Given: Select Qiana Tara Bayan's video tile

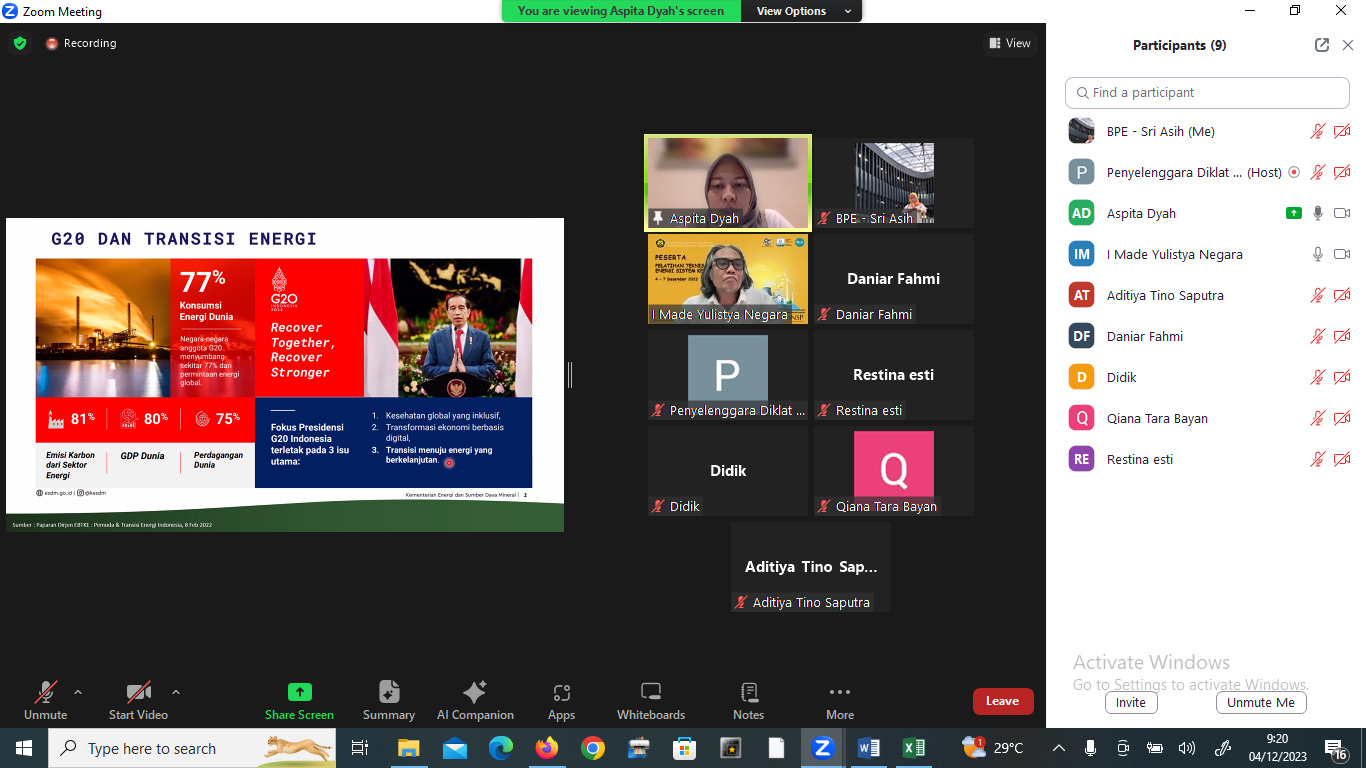Looking at the screenshot, I should (x=894, y=471).
